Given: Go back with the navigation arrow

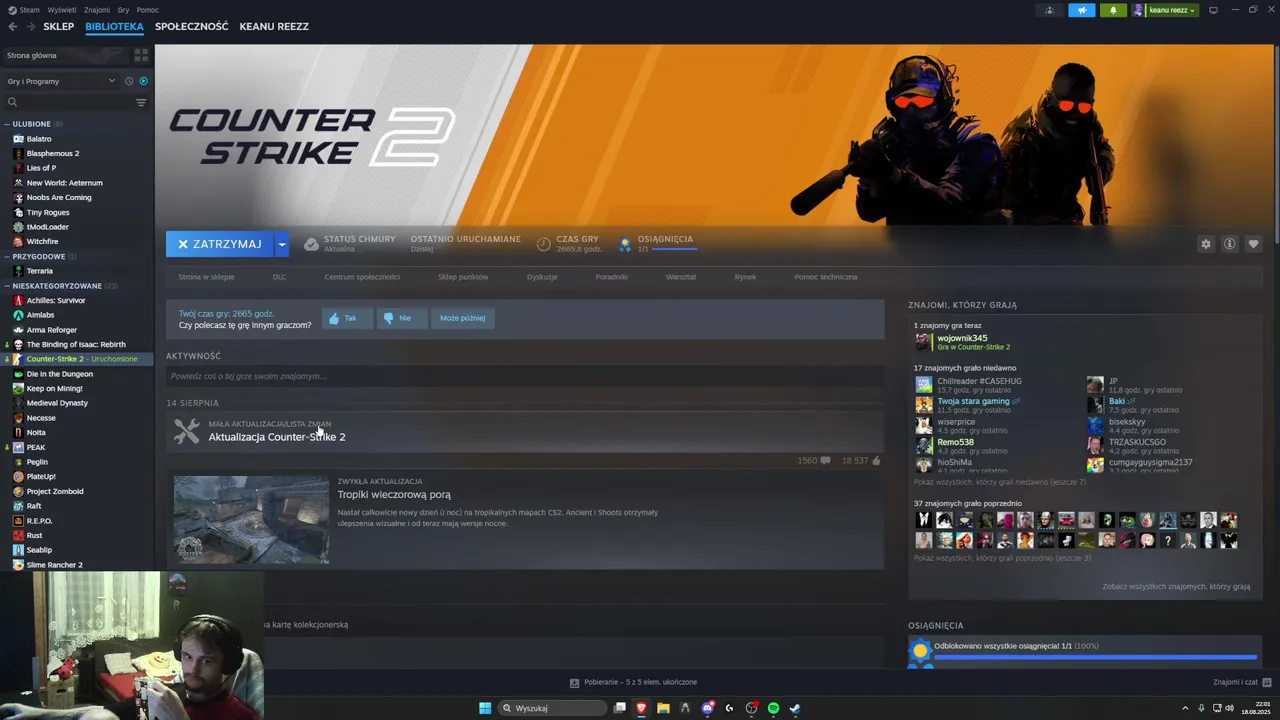Looking at the screenshot, I should coord(13,27).
